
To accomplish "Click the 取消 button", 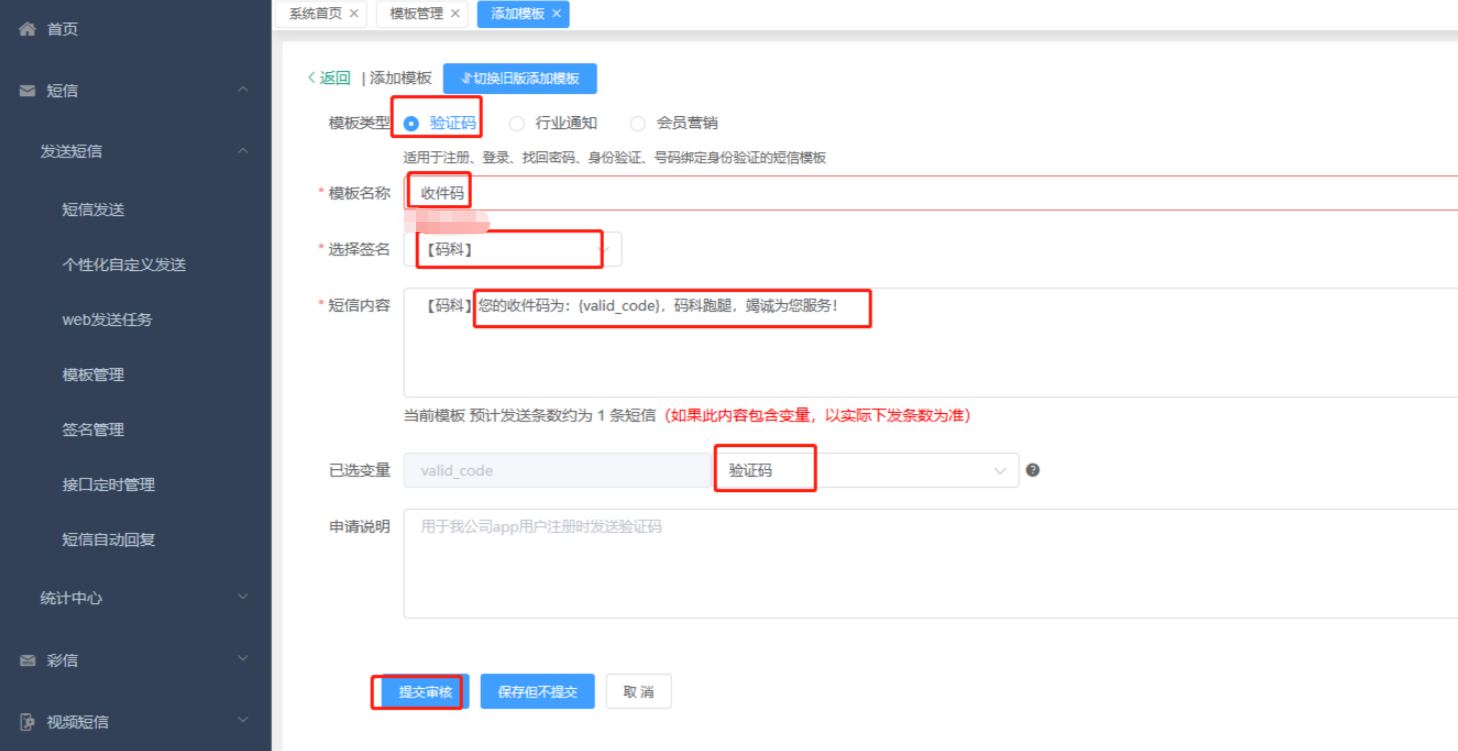I will [x=638, y=691].
